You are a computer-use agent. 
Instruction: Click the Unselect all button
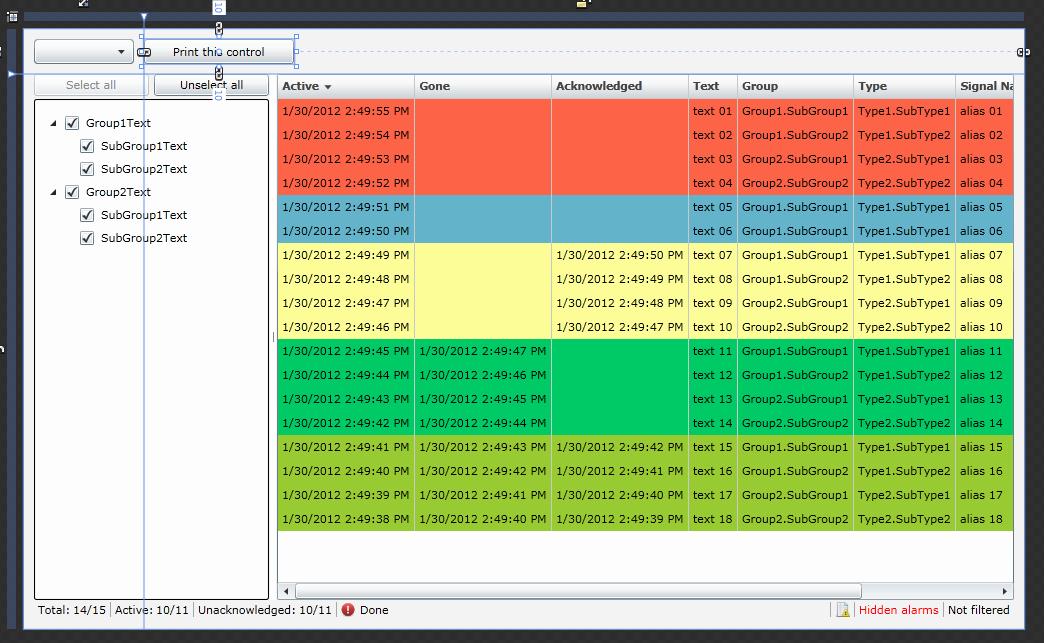[211, 85]
